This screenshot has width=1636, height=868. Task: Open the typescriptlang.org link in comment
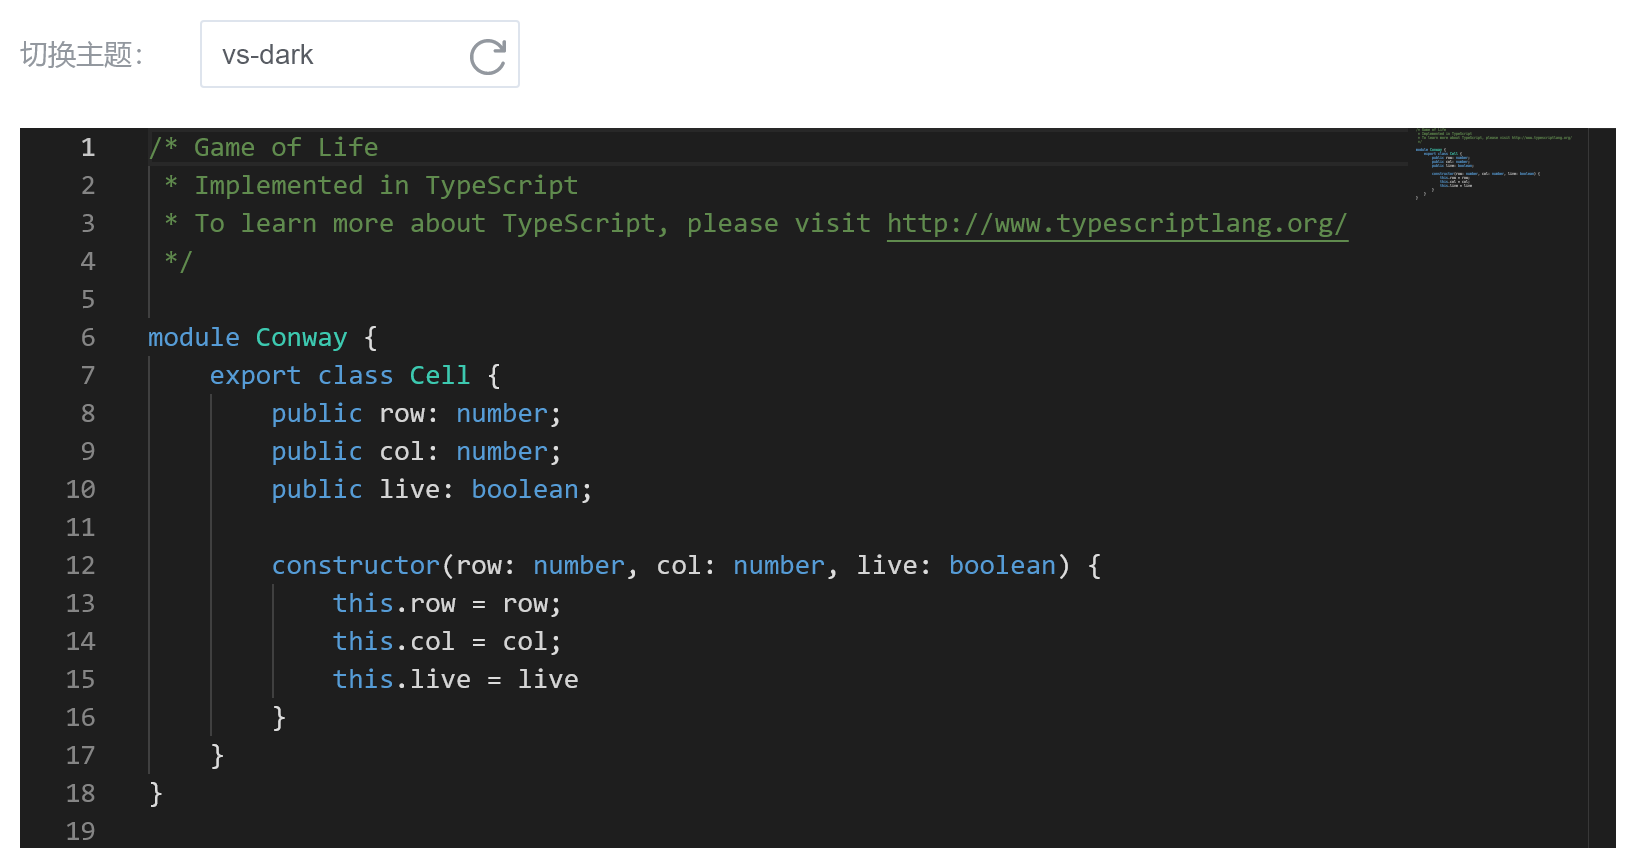1117,224
